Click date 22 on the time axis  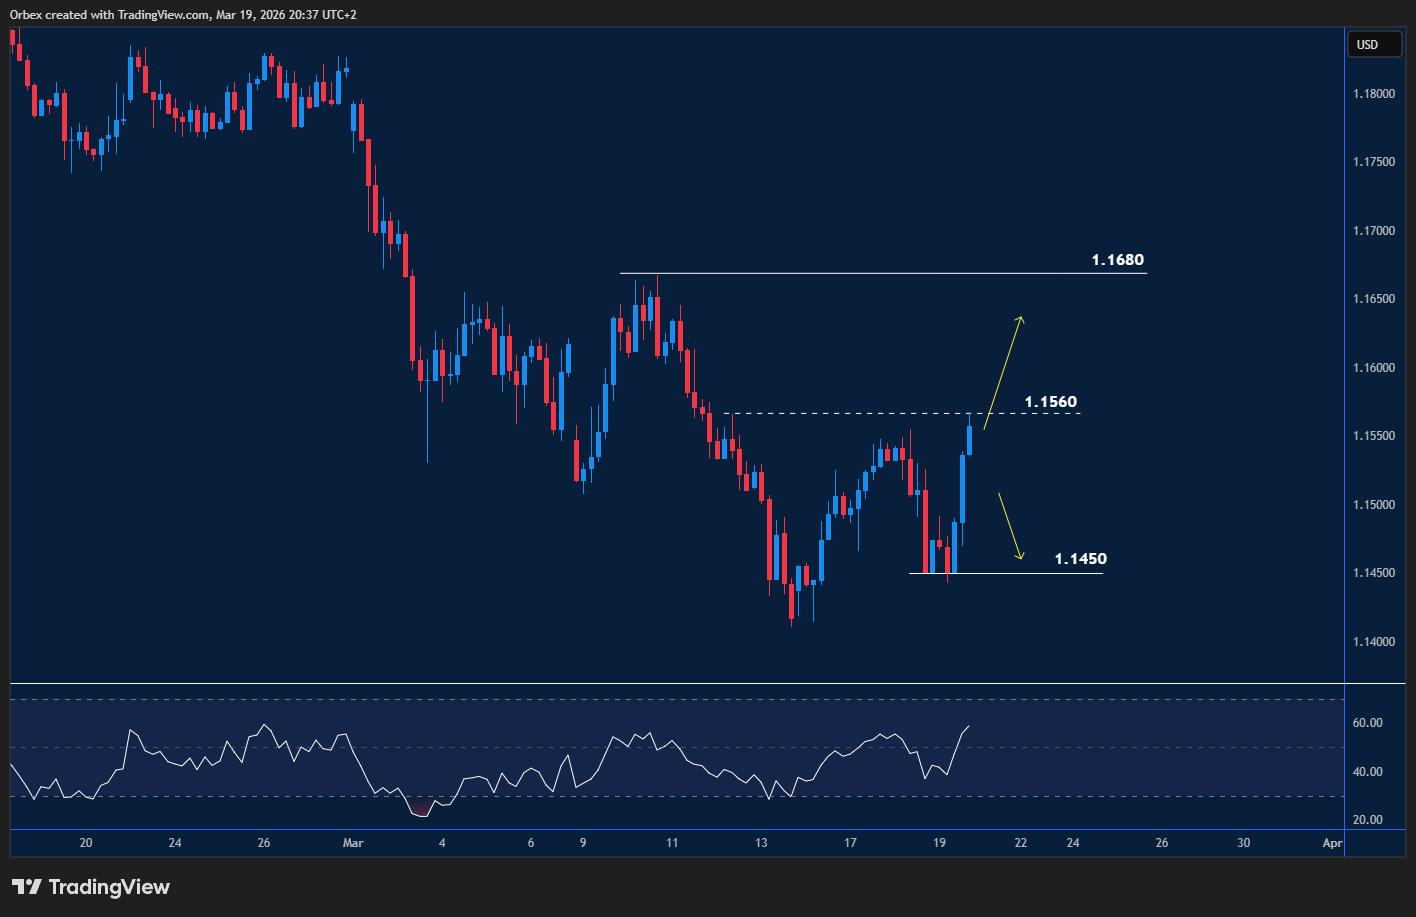1020,843
